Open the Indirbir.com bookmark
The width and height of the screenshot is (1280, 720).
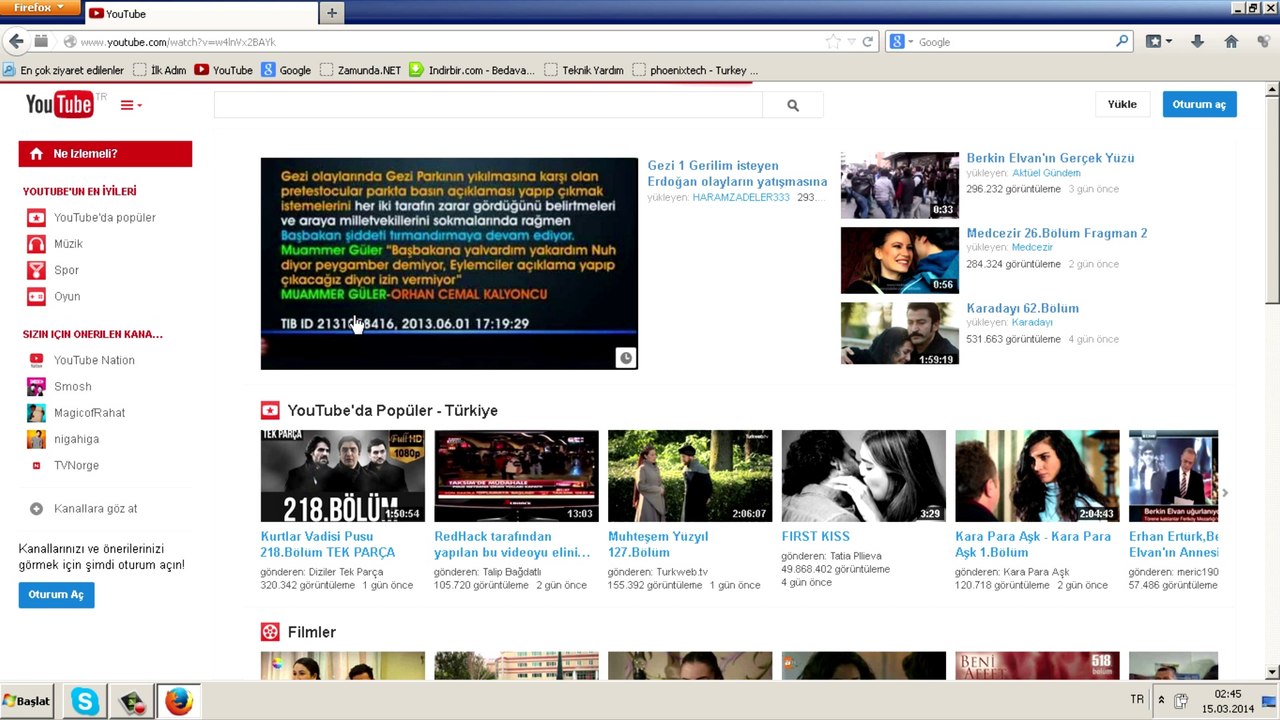coord(472,70)
